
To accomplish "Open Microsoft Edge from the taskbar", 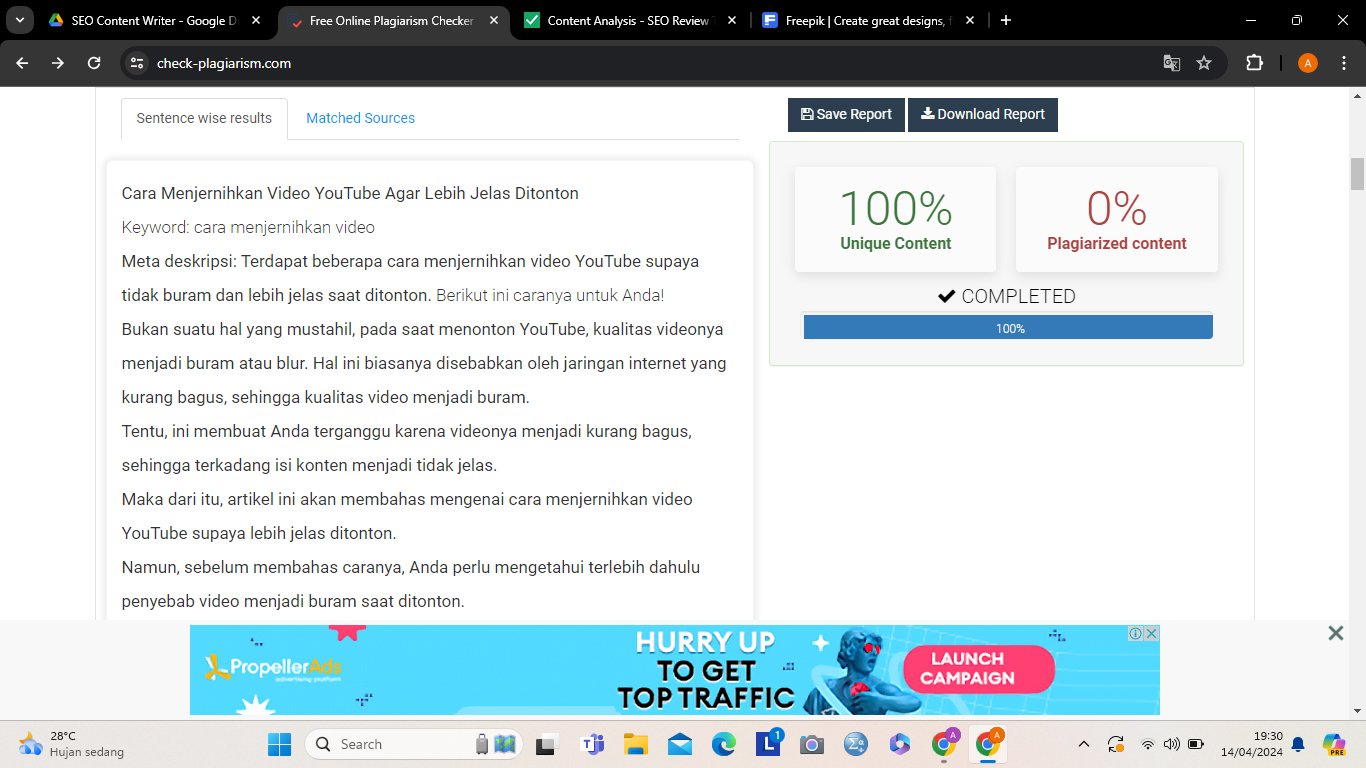I will 723,744.
